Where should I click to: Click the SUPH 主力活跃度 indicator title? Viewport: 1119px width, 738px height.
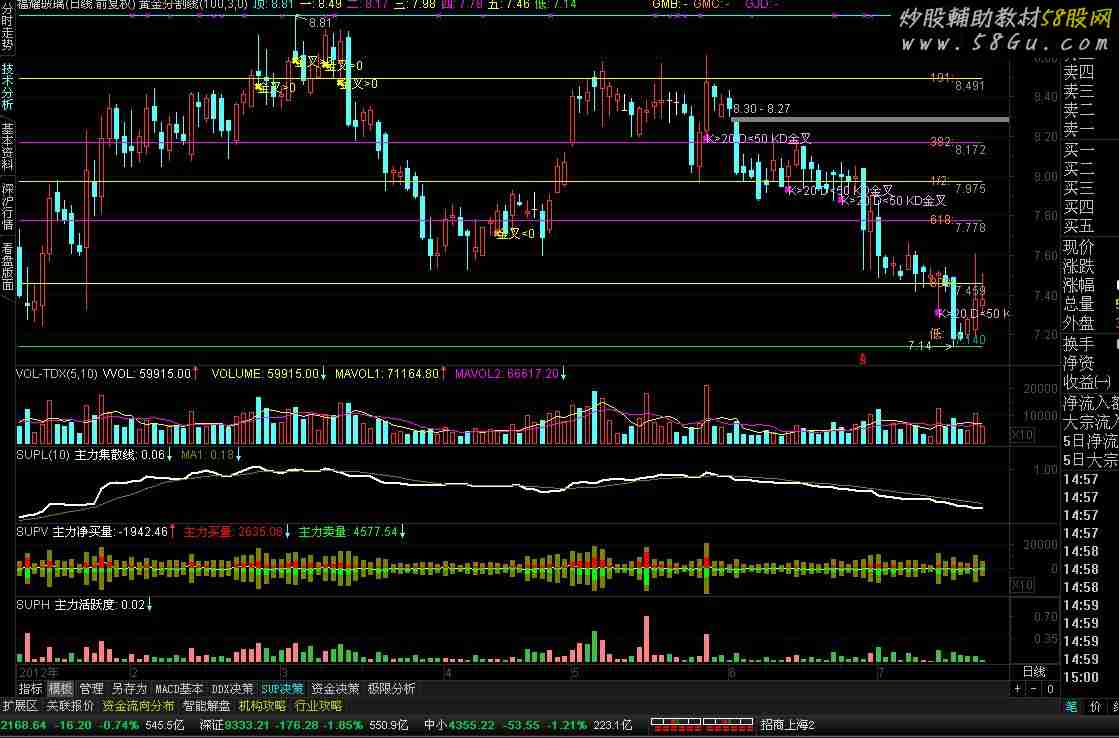tap(84, 605)
